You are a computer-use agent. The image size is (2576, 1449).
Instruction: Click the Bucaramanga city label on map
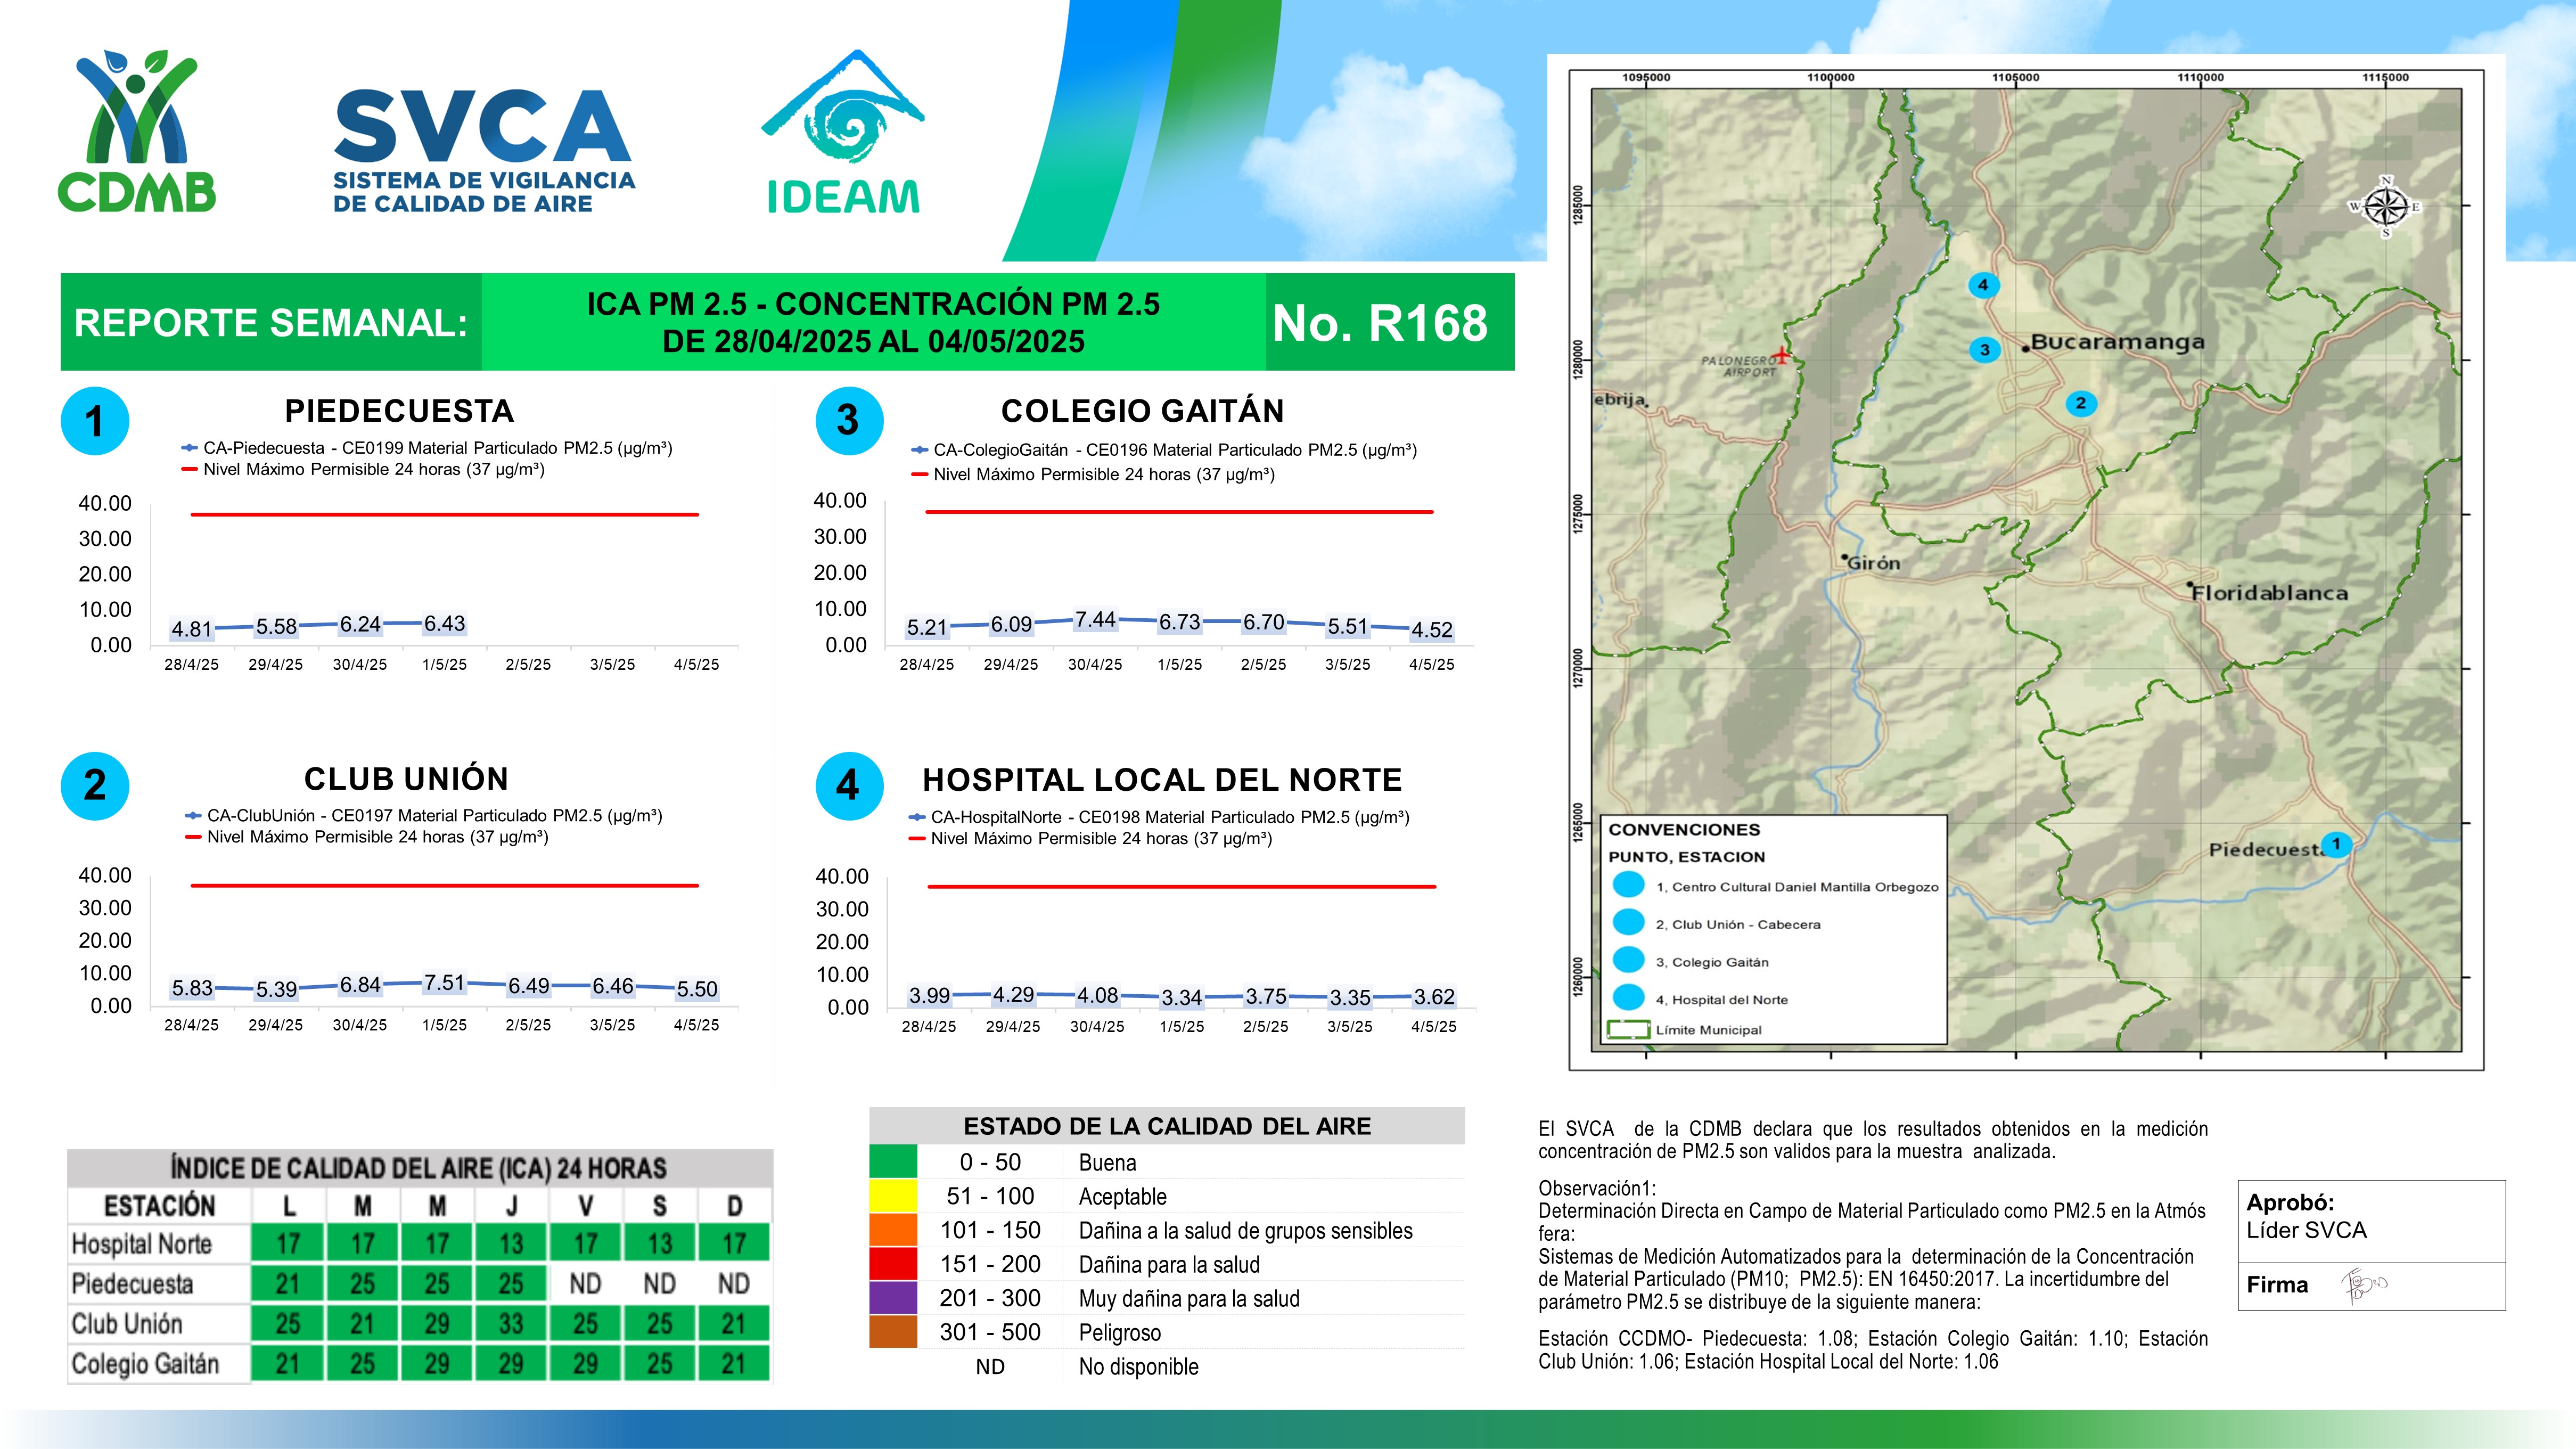2117,342
